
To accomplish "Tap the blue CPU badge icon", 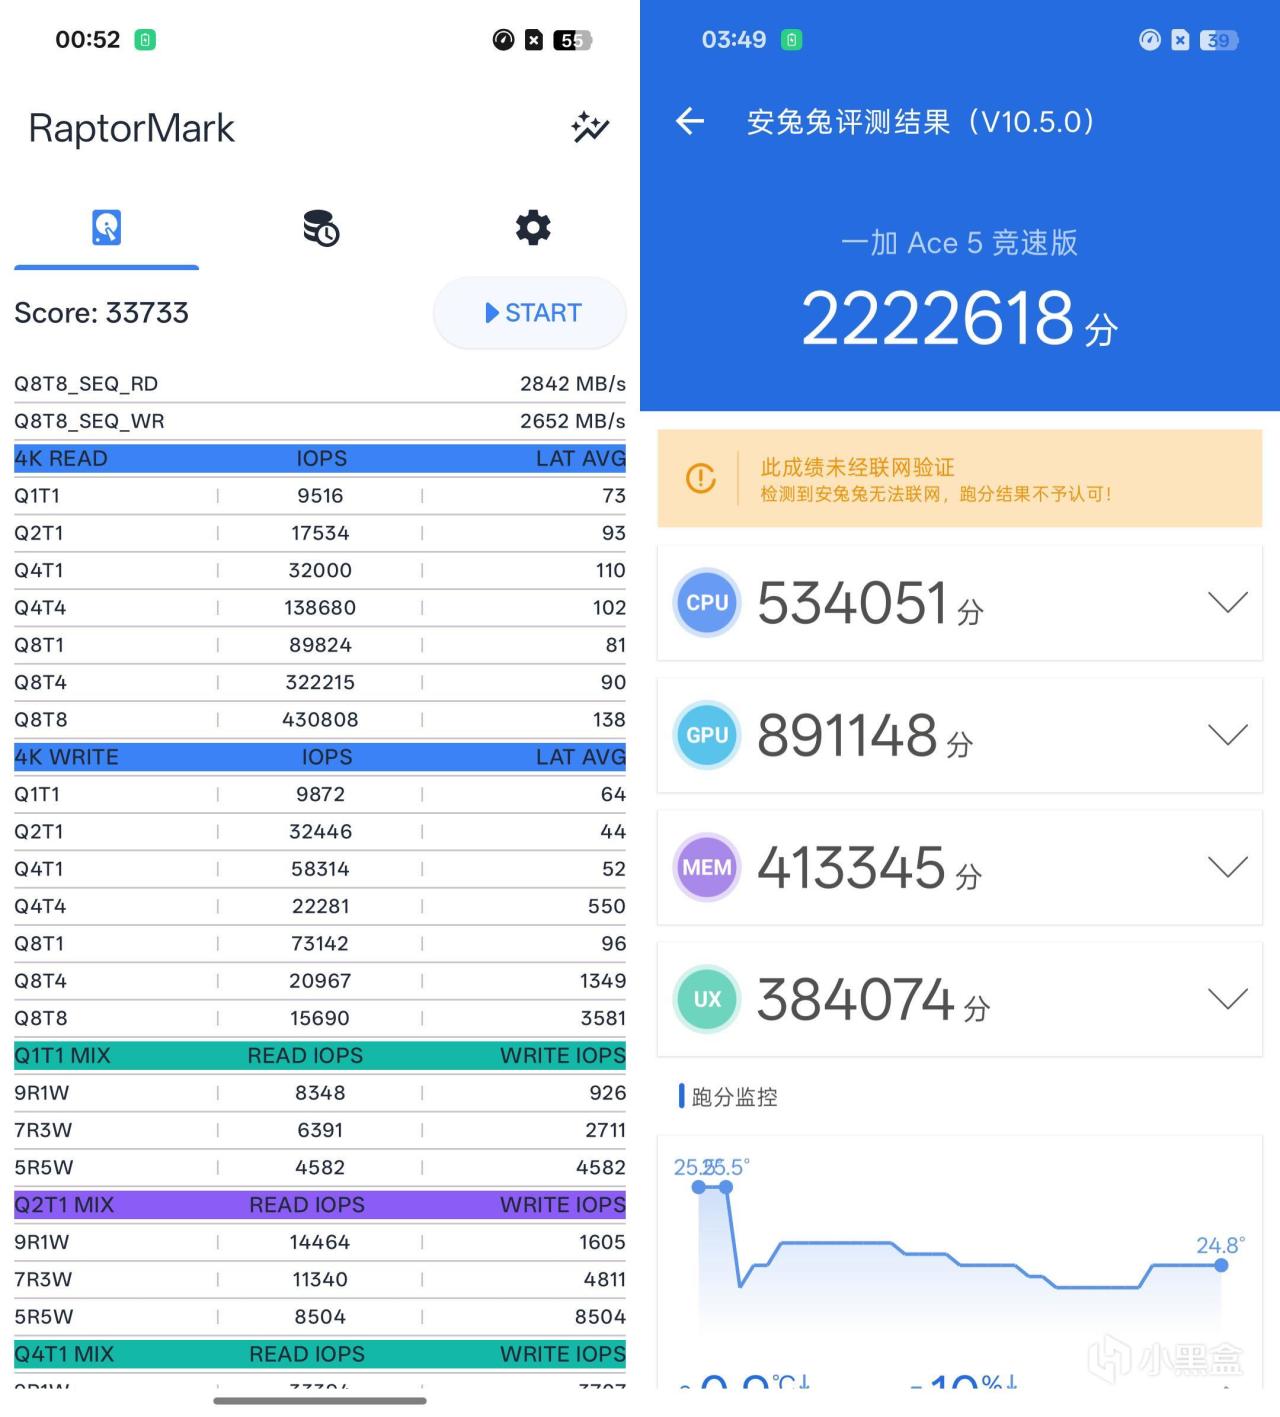I will [x=707, y=602].
